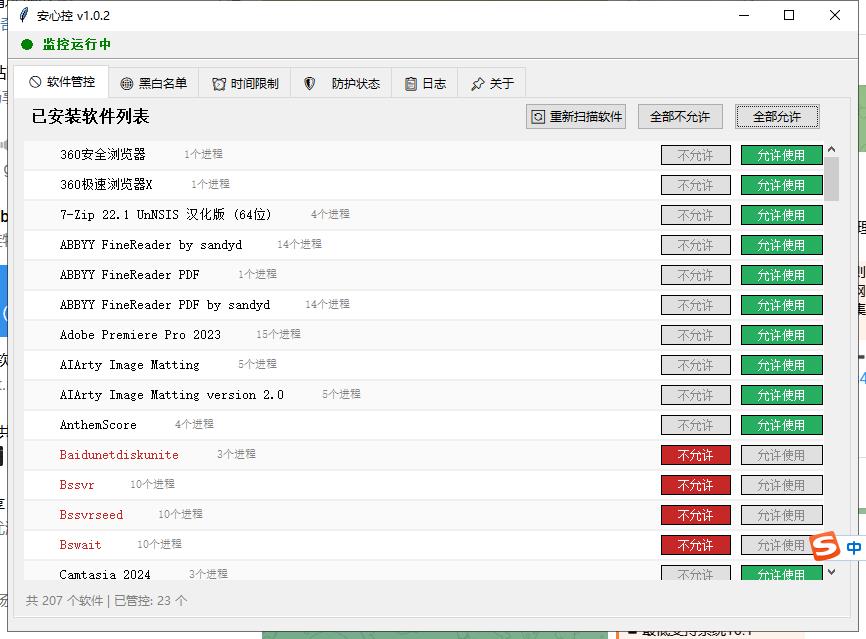Open the 时间限制 tab
This screenshot has width=866, height=639.
(x=245, y=83)
